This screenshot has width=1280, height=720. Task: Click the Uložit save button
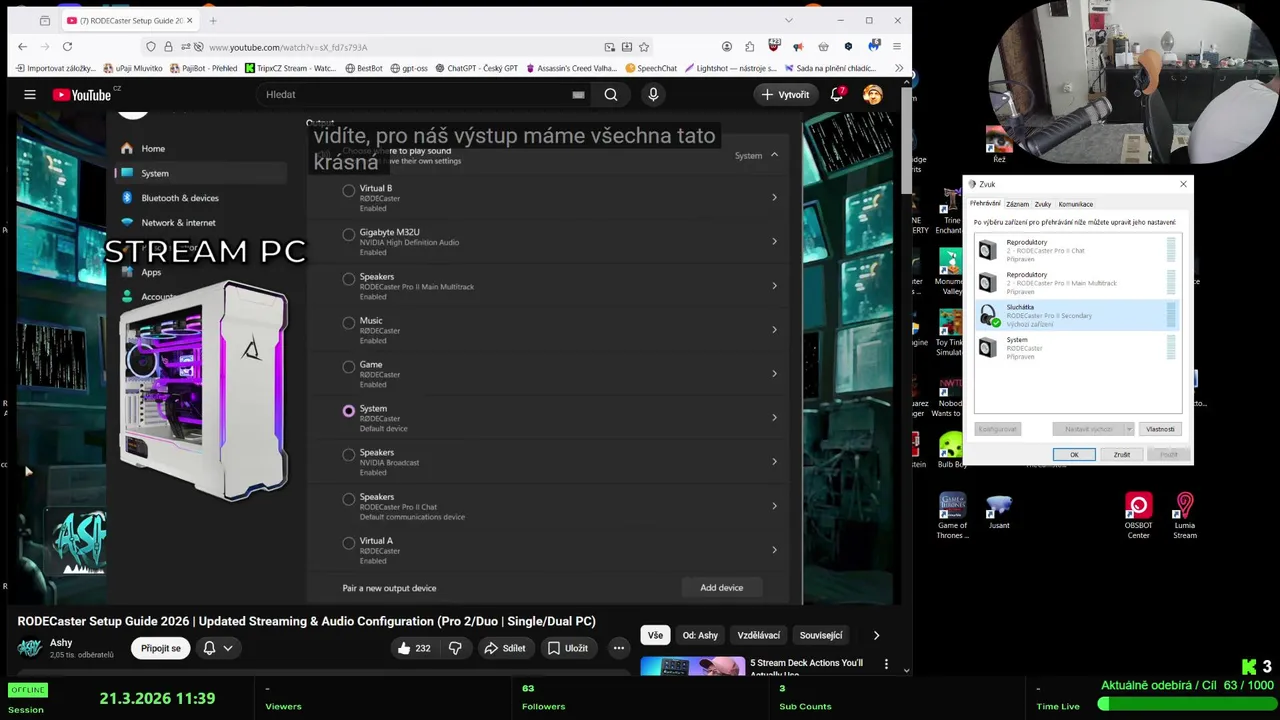click(x=567, y=648)
